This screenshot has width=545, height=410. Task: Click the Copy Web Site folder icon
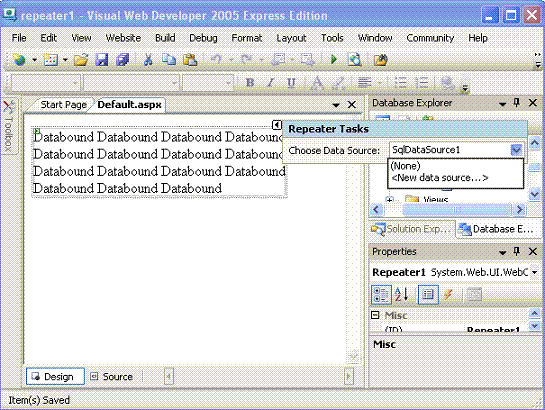coord(381,60)
